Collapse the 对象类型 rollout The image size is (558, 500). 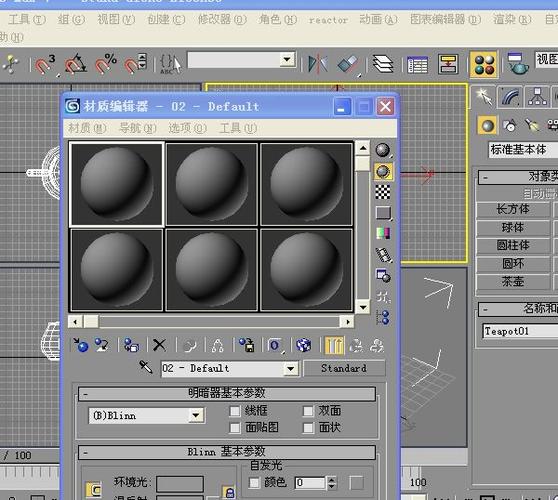pyautogui.click(x=518, y=177)
